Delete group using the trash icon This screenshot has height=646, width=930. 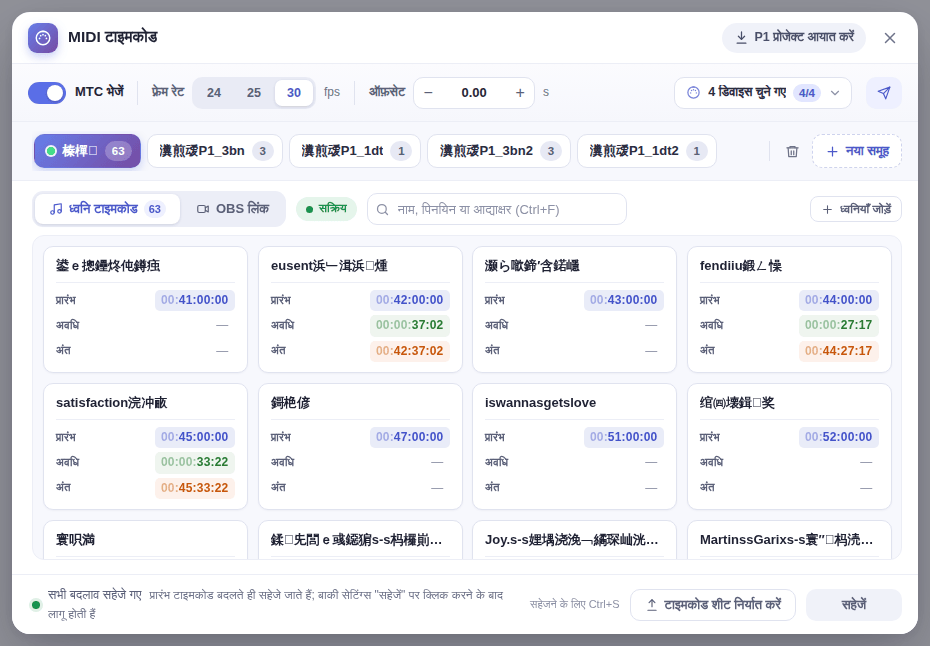792,151
